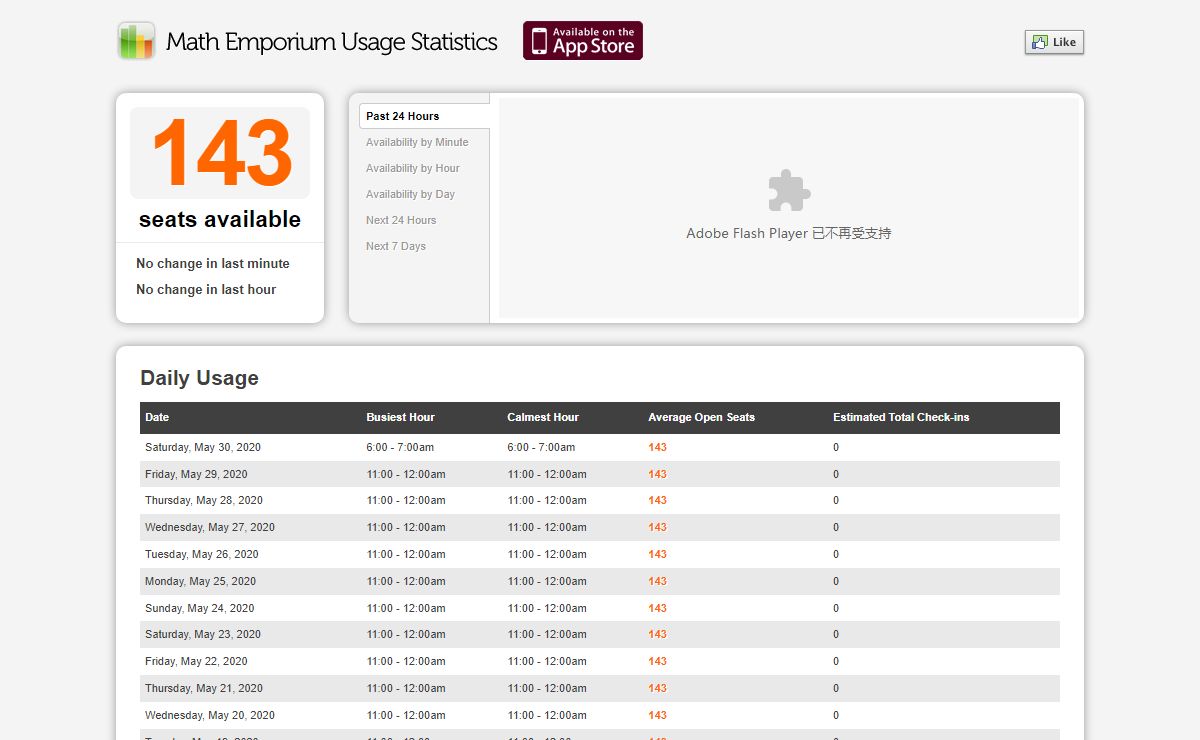Open the Availability by Day tab

pos(410,194)
